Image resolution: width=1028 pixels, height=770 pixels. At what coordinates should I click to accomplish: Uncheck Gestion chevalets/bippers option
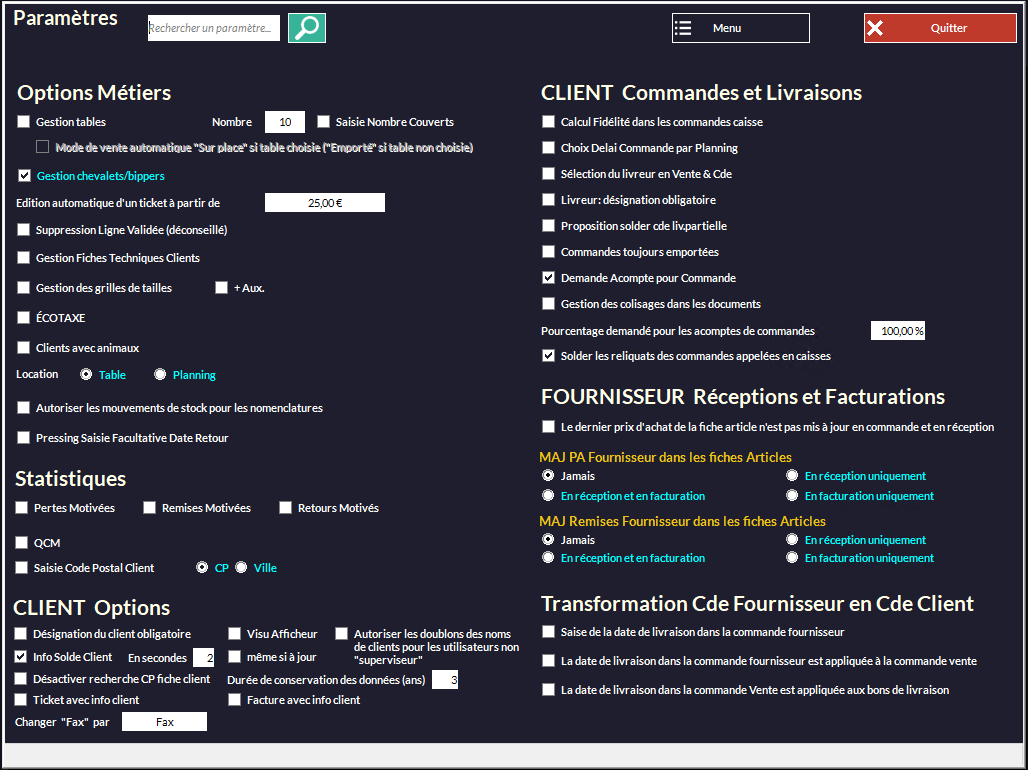[24, 176]
